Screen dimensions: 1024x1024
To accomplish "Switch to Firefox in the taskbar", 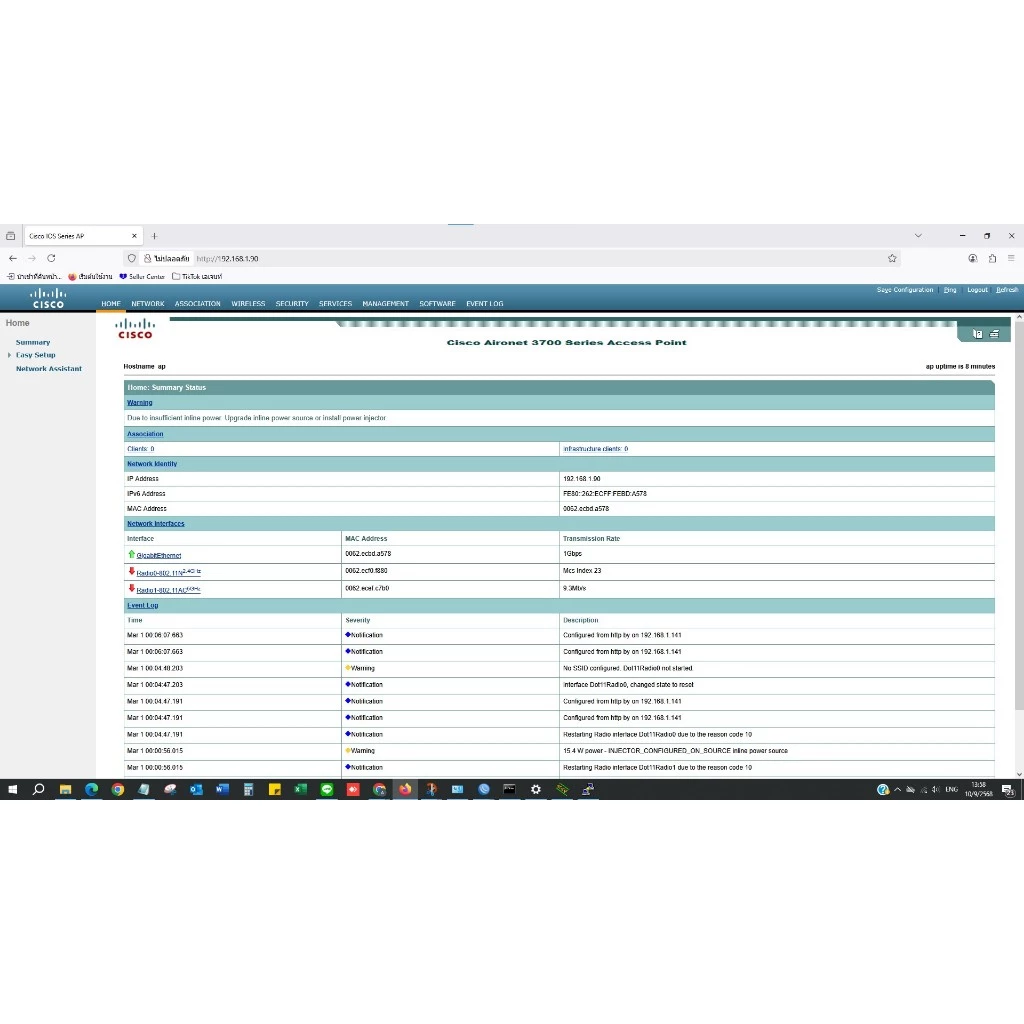I will tap(405, 790).
